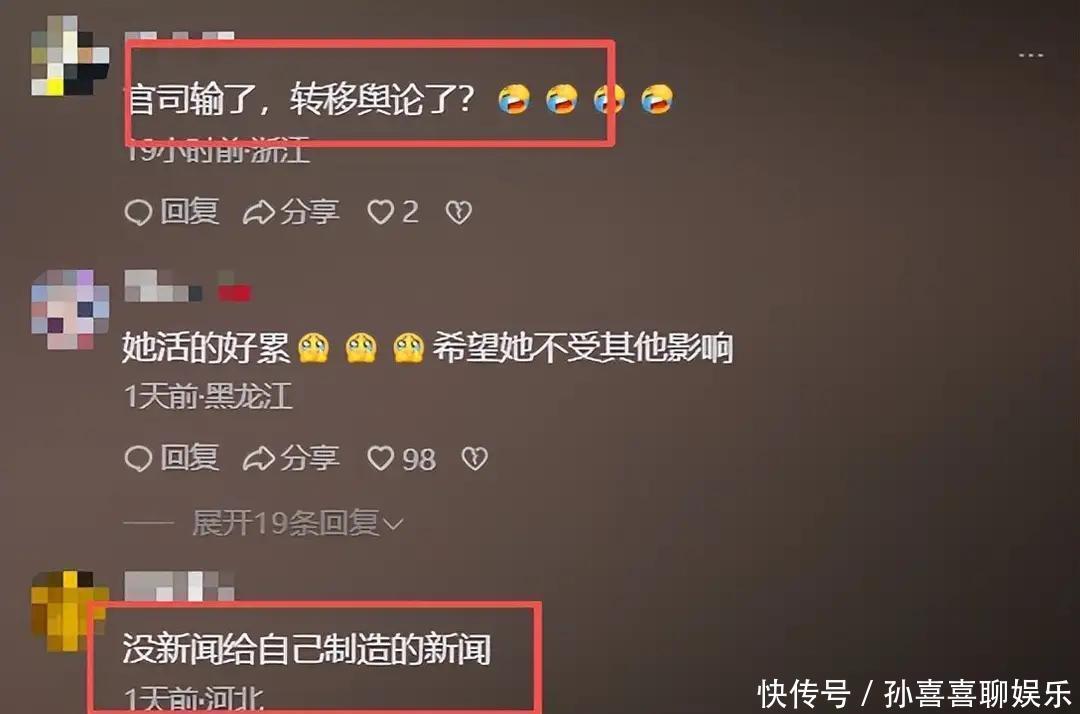
Task: Dislike the Heilongjiang comment with broken heart
Action: click(x=475, y=459)
